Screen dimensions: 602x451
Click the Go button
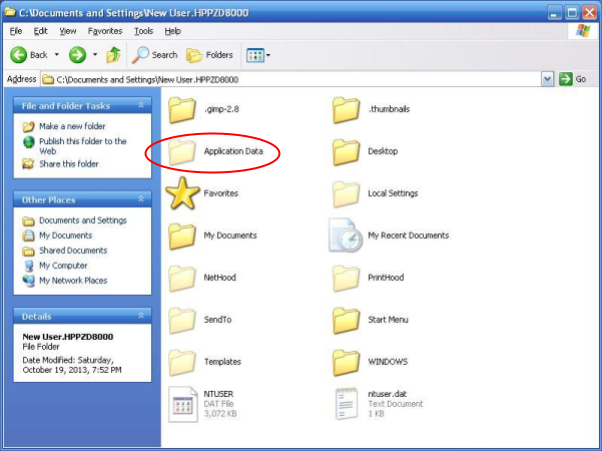[x=572, y=79]
